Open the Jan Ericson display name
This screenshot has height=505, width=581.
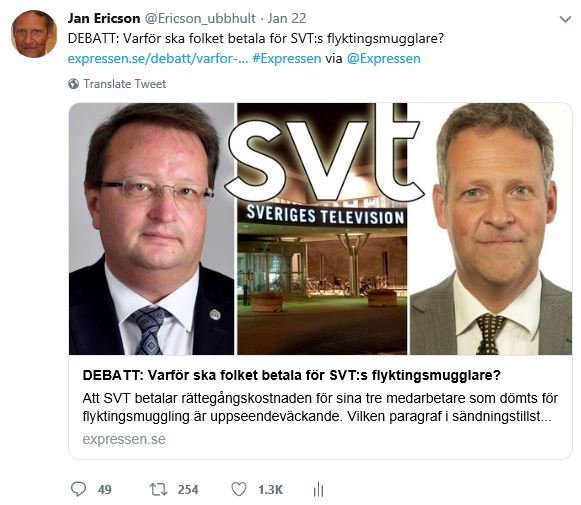104,18
